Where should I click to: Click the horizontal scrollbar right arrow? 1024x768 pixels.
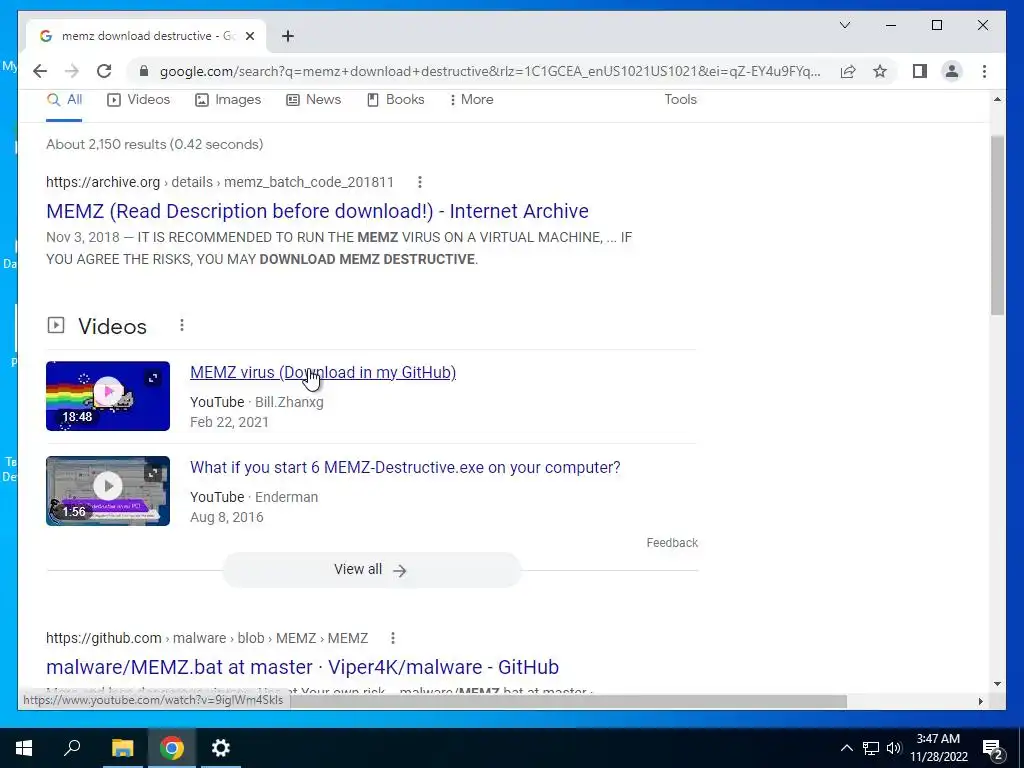tap(980, 701)
